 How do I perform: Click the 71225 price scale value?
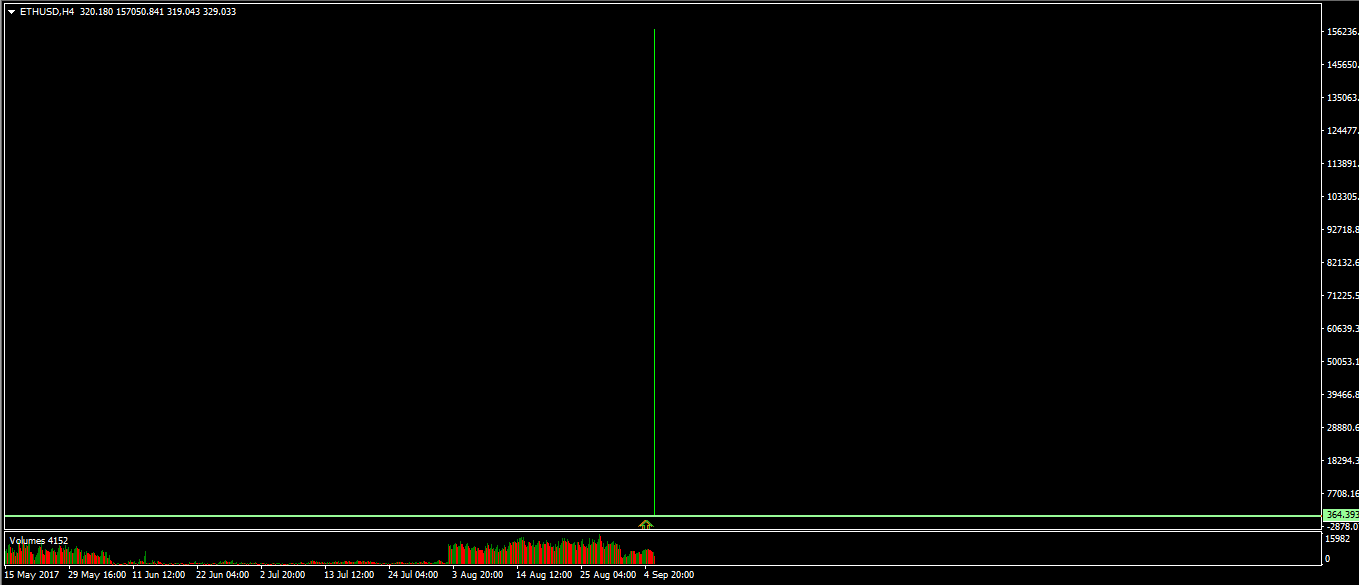pos(1342,296)
